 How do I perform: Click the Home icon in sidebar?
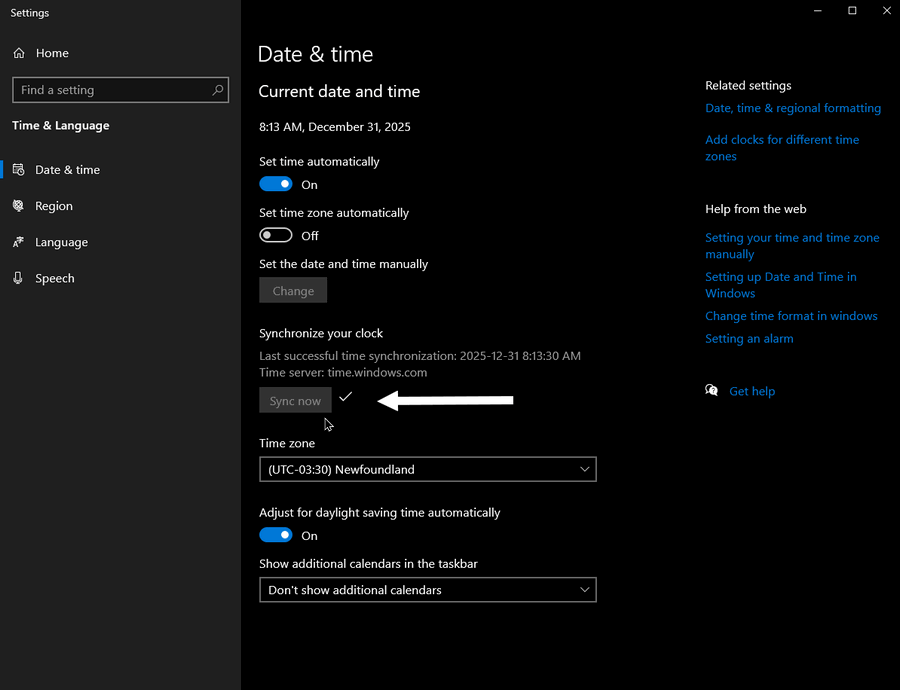[x=19, y=53]
